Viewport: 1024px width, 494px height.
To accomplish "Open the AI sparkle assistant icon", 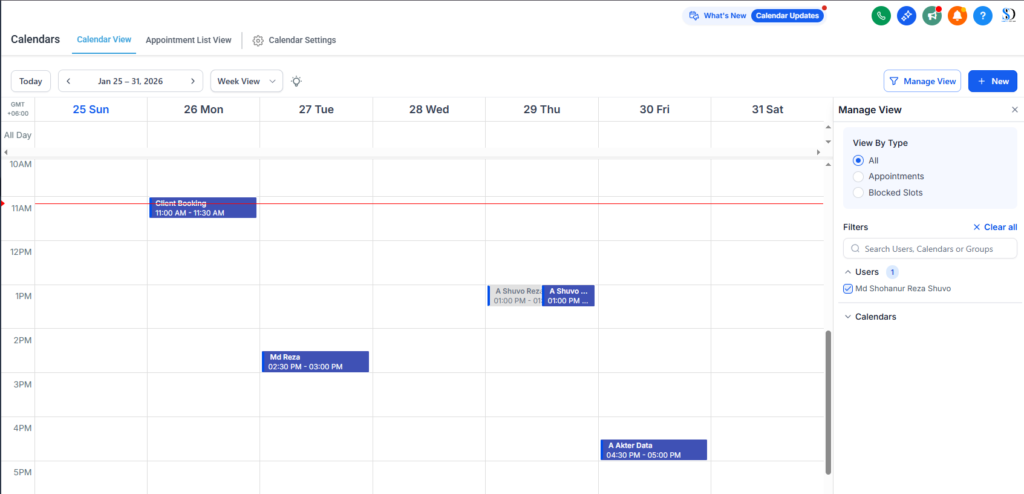I will pyautogui.click(x=906, y=16).
